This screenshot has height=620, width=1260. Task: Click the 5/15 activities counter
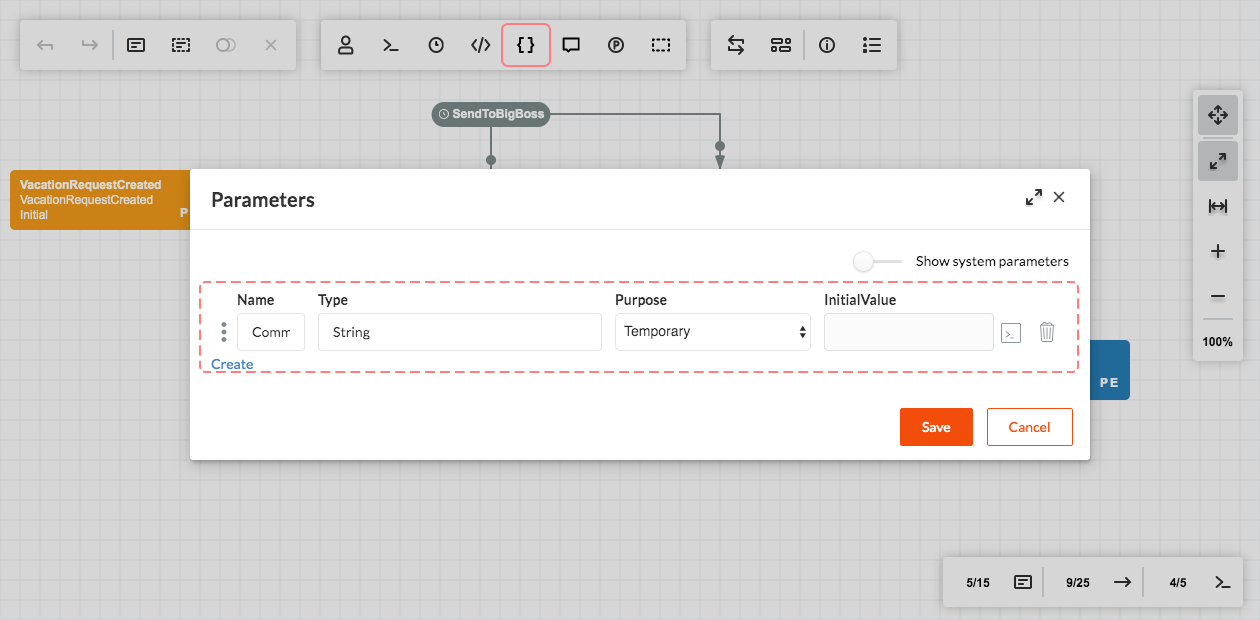[x=978, y=582]
